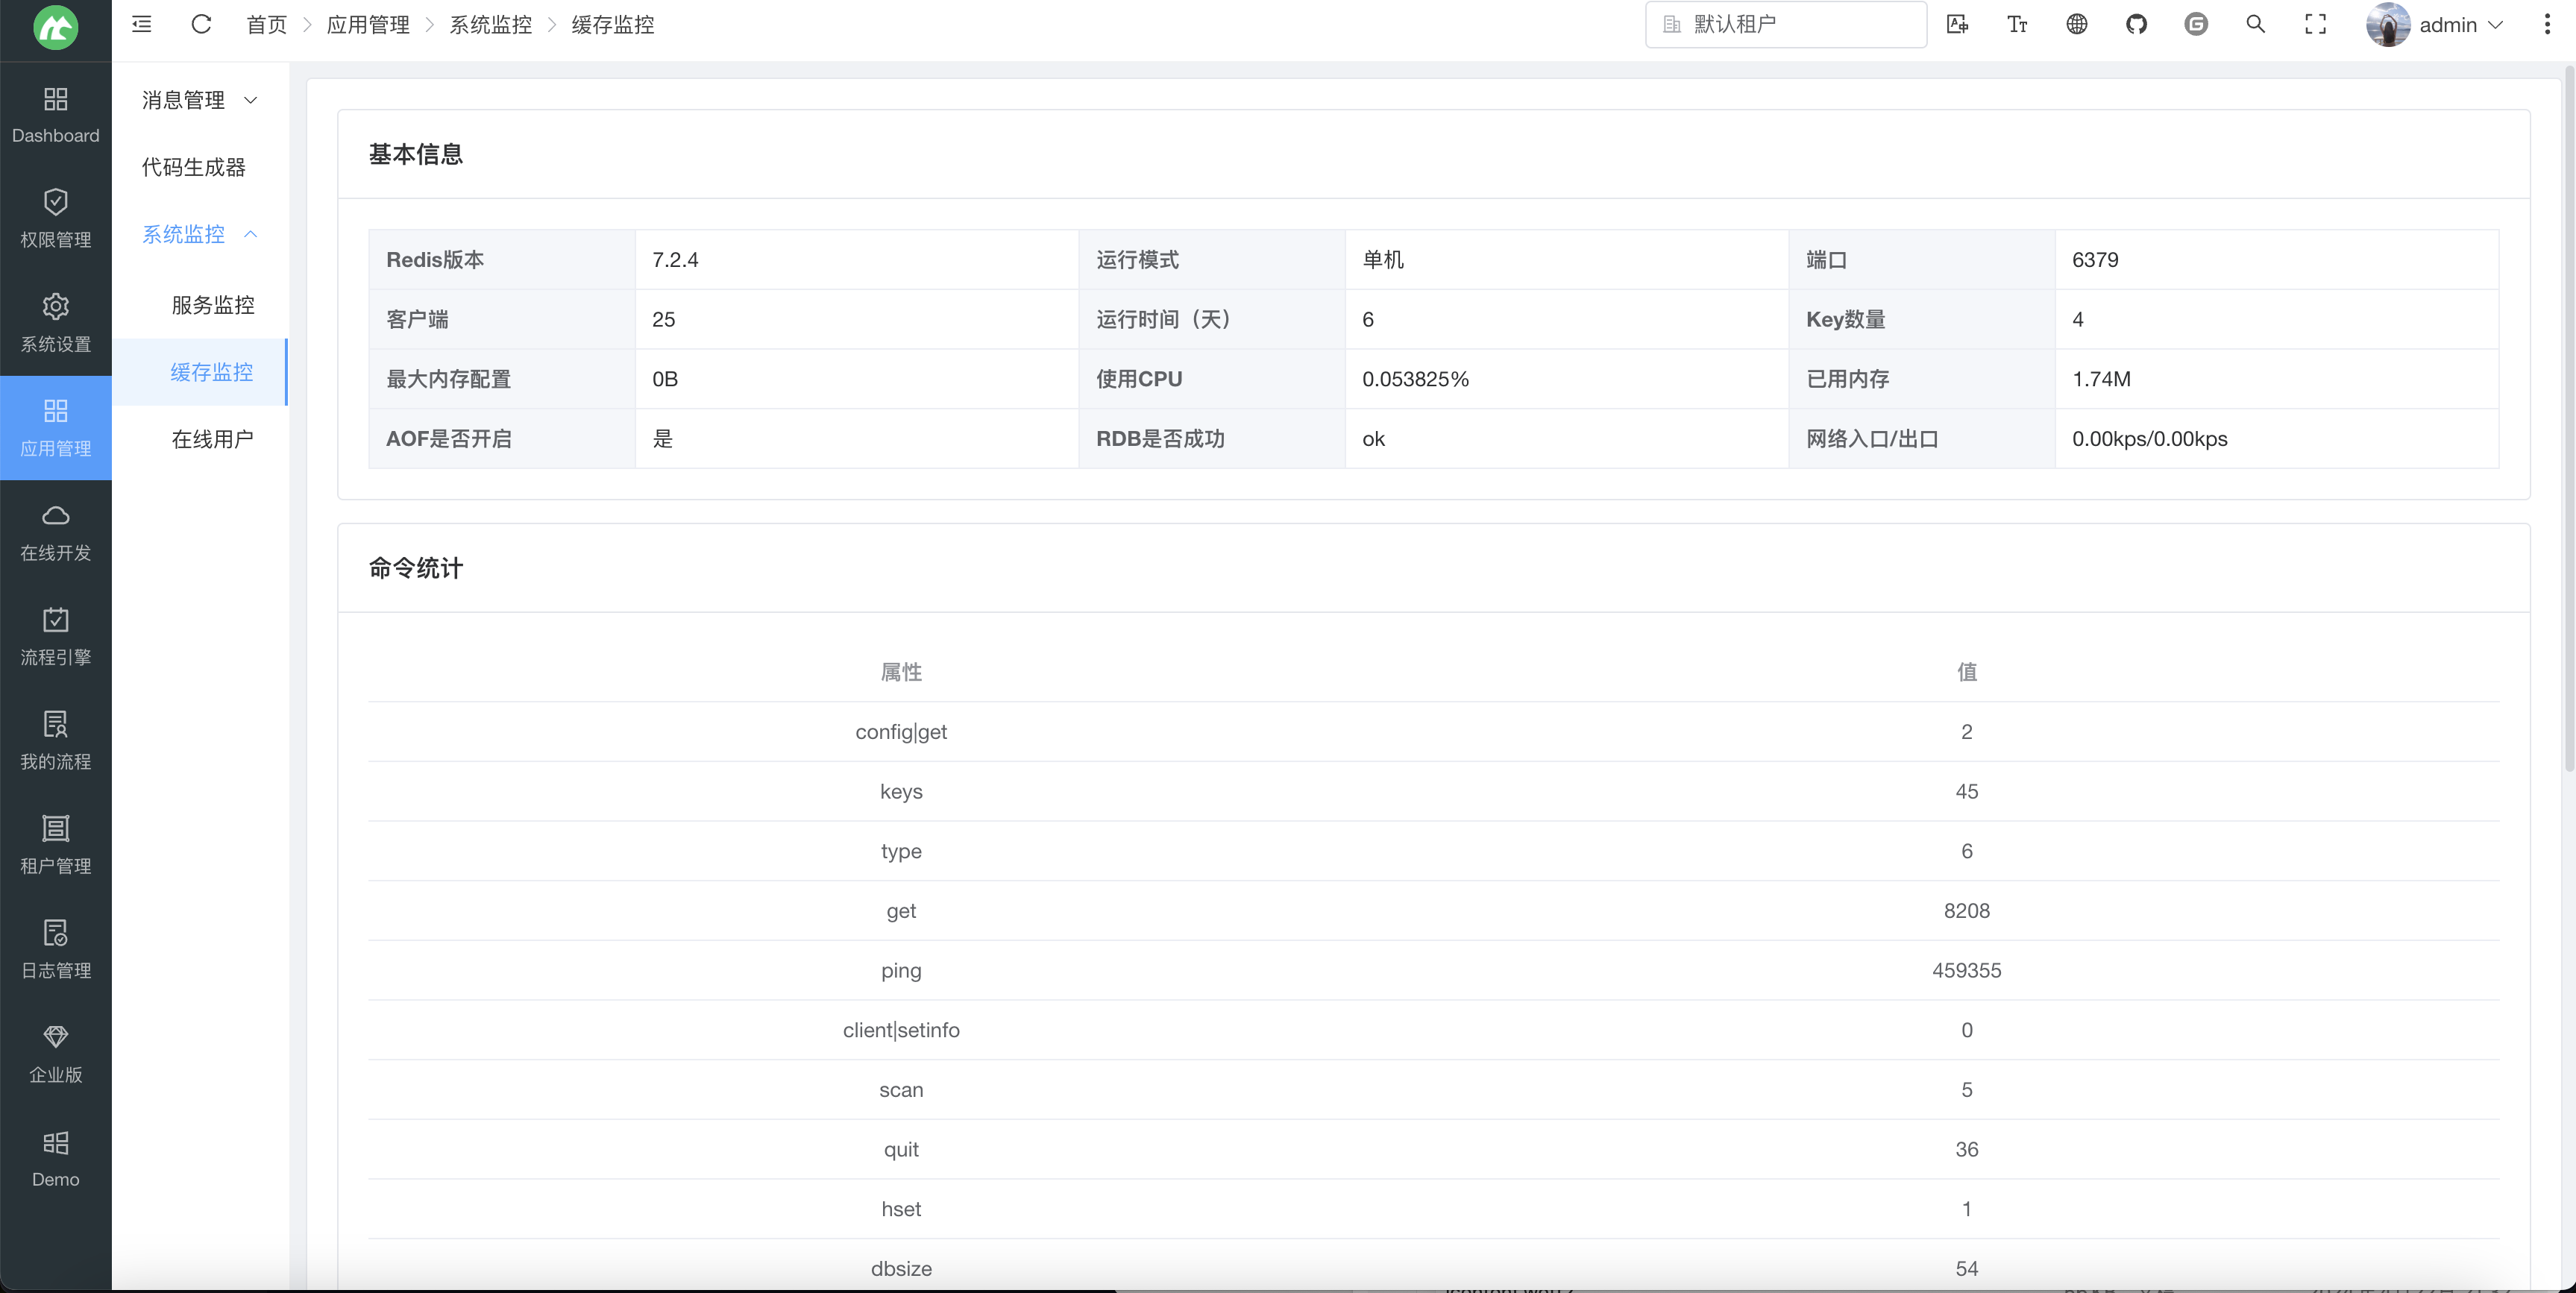This screenshot has height=1293, width=2576.
Task: Click the sidebar collapse menu icon
Action: pyautogui.click(x=142, y=24)
